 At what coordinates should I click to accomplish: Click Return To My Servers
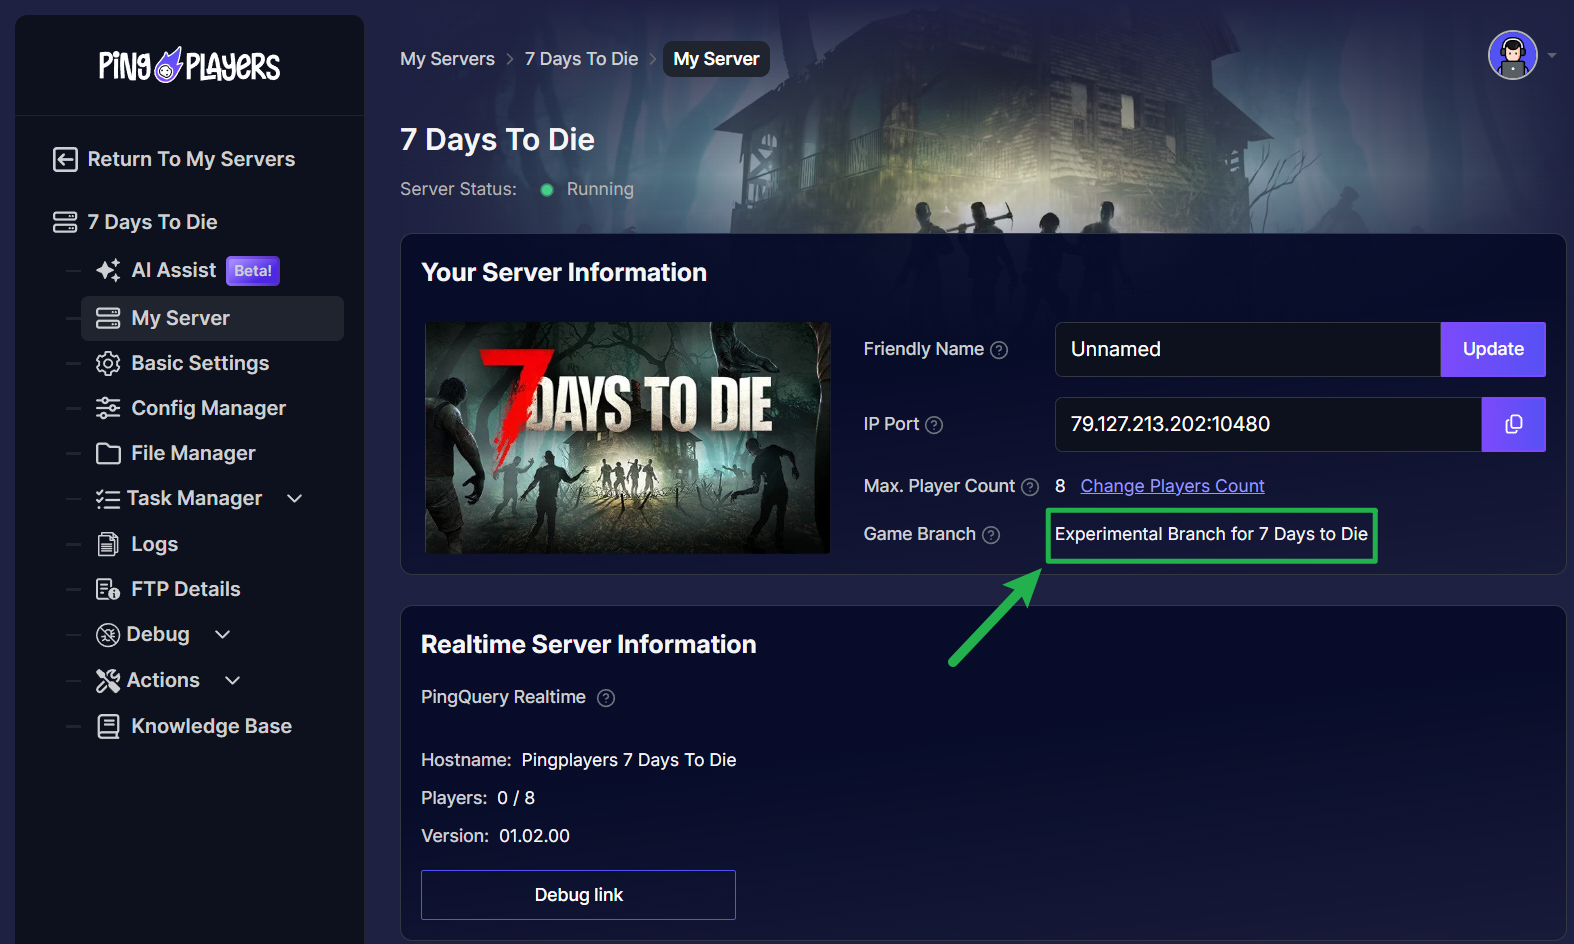click(x=191, y=159)
